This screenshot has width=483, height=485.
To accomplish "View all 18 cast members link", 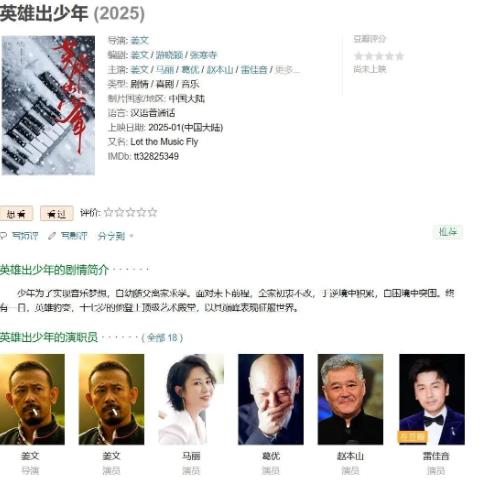I will click(162, 338).
